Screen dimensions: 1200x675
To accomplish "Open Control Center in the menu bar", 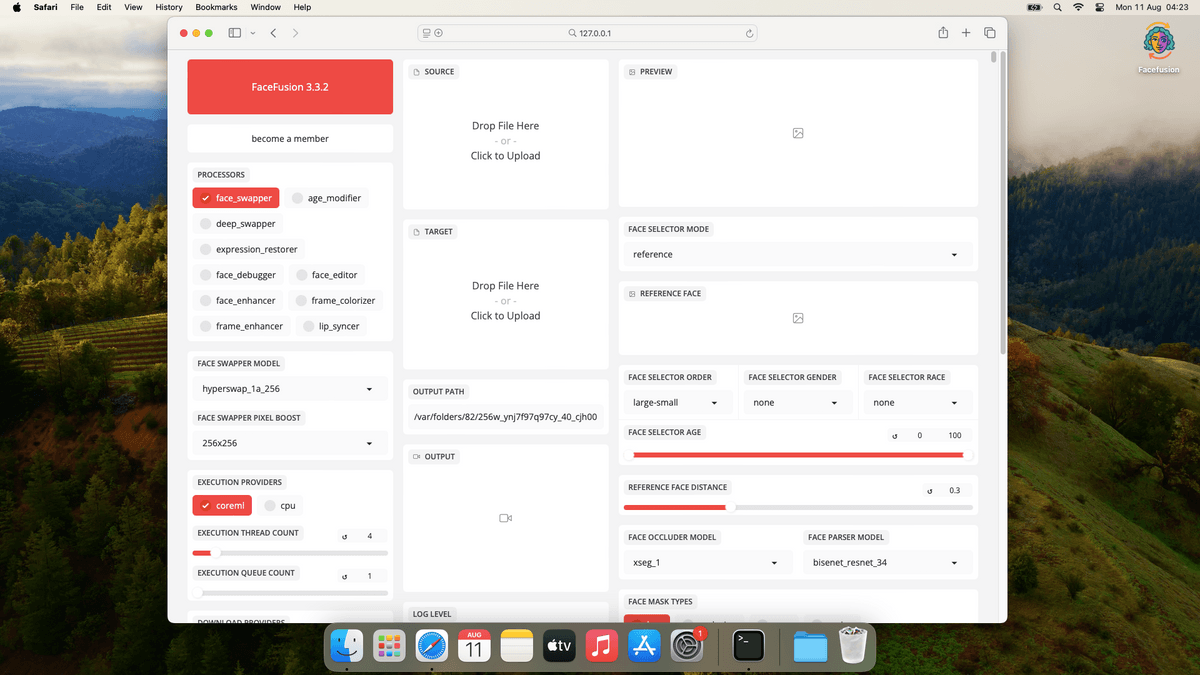I will coord(1101,7).
